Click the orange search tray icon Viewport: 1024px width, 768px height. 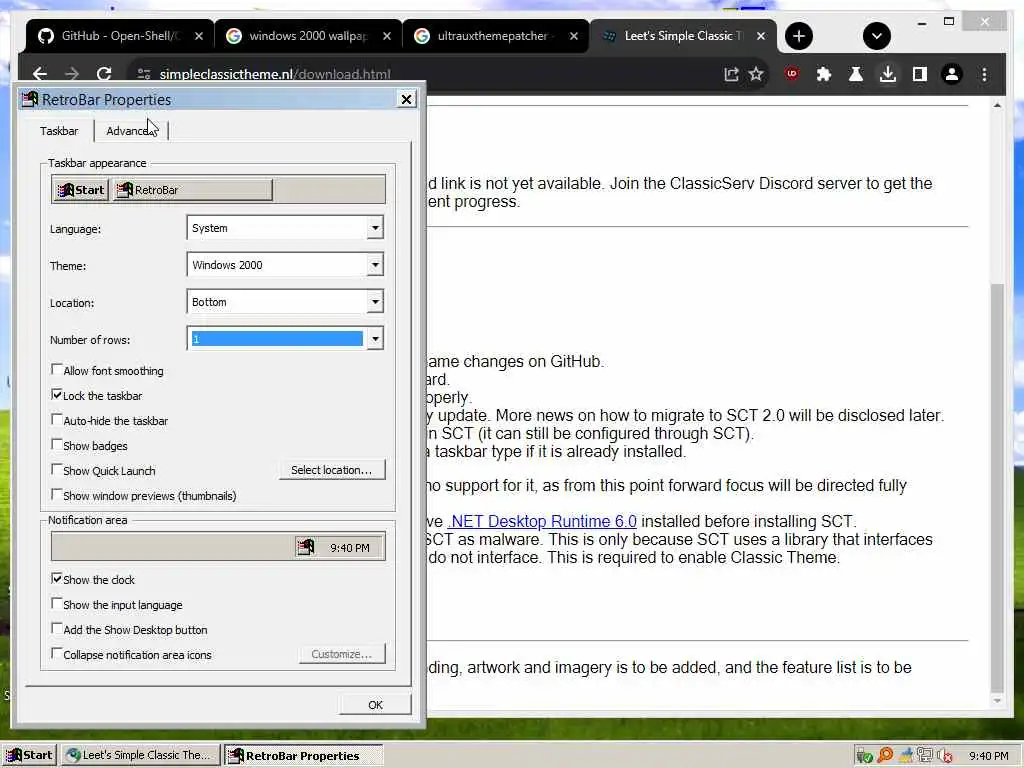point(885,756)
